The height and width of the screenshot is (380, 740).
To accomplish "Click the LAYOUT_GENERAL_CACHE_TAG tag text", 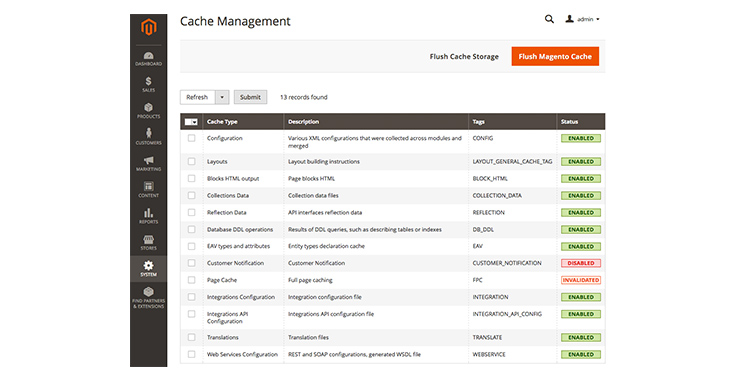I will coord(513,161).
